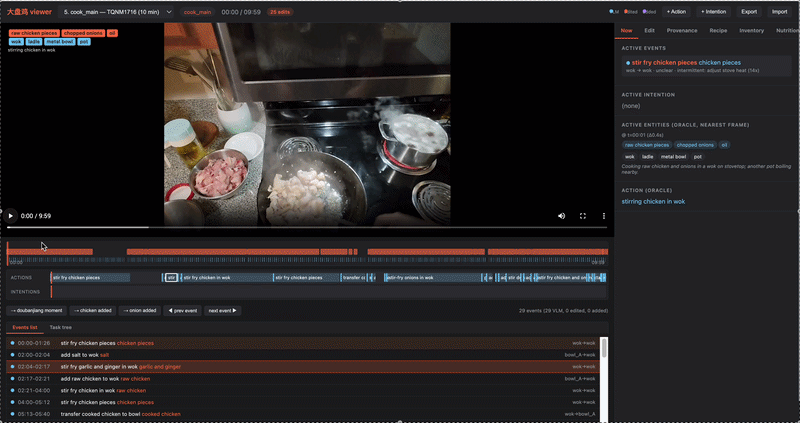
Task: Click the 25 edits badge
Action: tap(280, 12)
